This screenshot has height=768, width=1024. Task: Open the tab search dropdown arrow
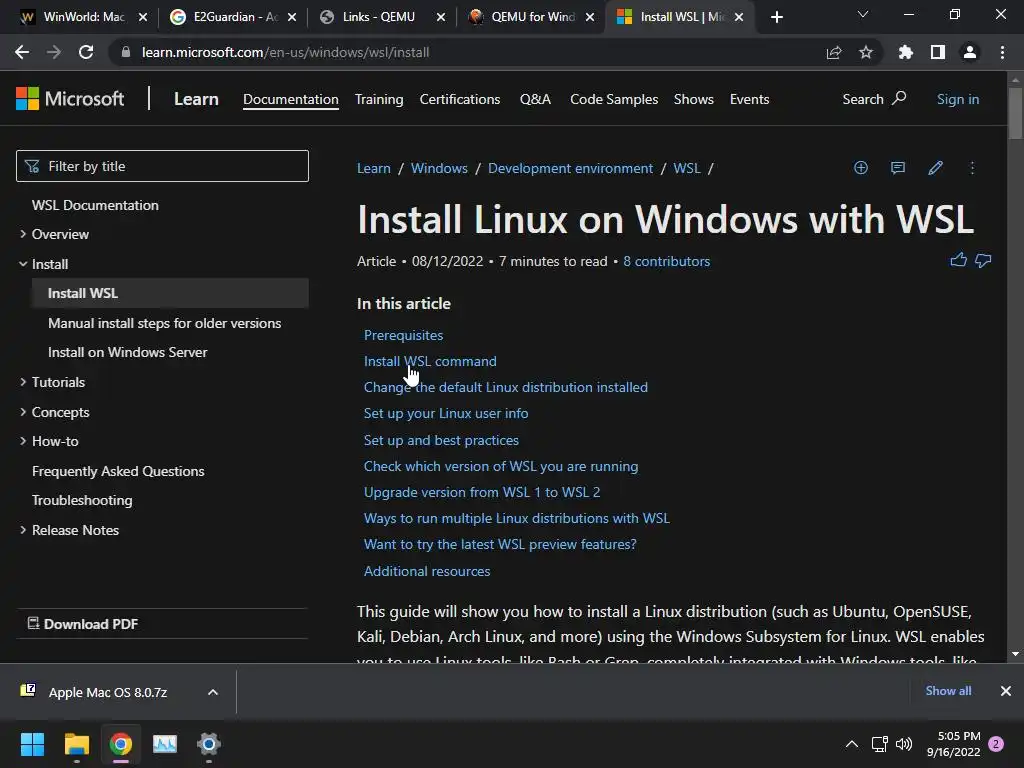tap(863, 14)
